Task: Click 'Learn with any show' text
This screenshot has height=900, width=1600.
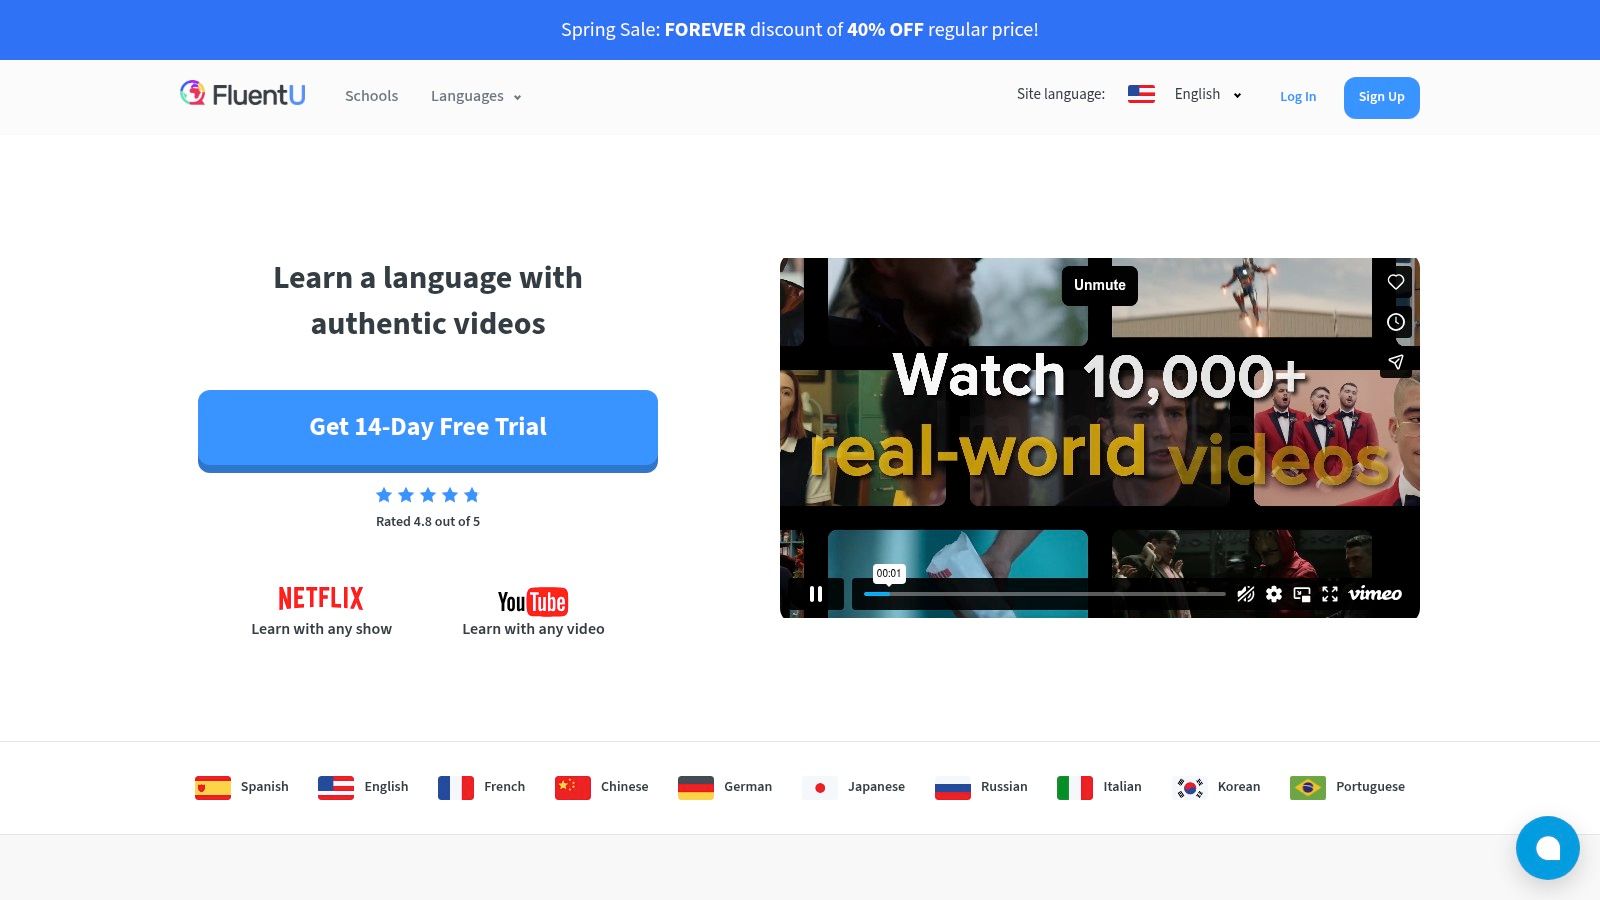Action: (x=321, y=629)
